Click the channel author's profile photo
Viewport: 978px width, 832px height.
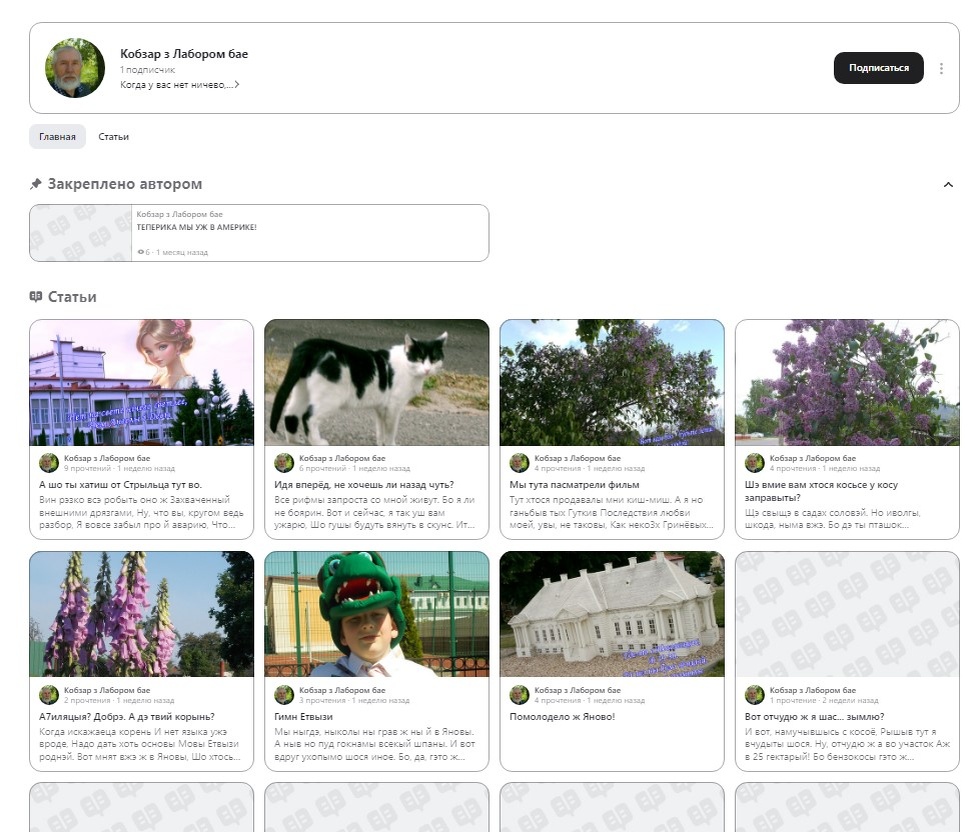[x=75, y=68]
